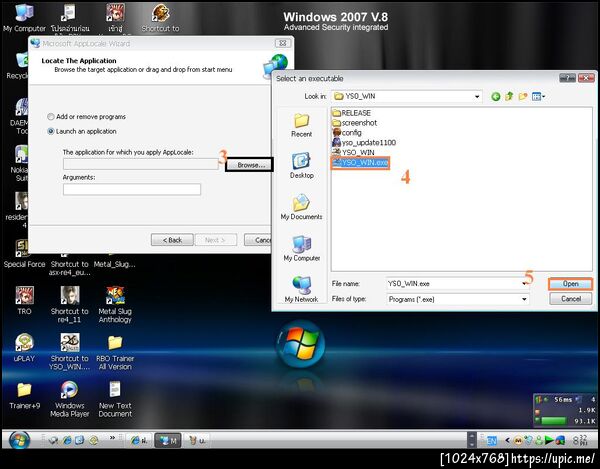Click Back in AppLocale Wizard
The image size is (600, 469).
pyautogui.click(x=172, y=240)
